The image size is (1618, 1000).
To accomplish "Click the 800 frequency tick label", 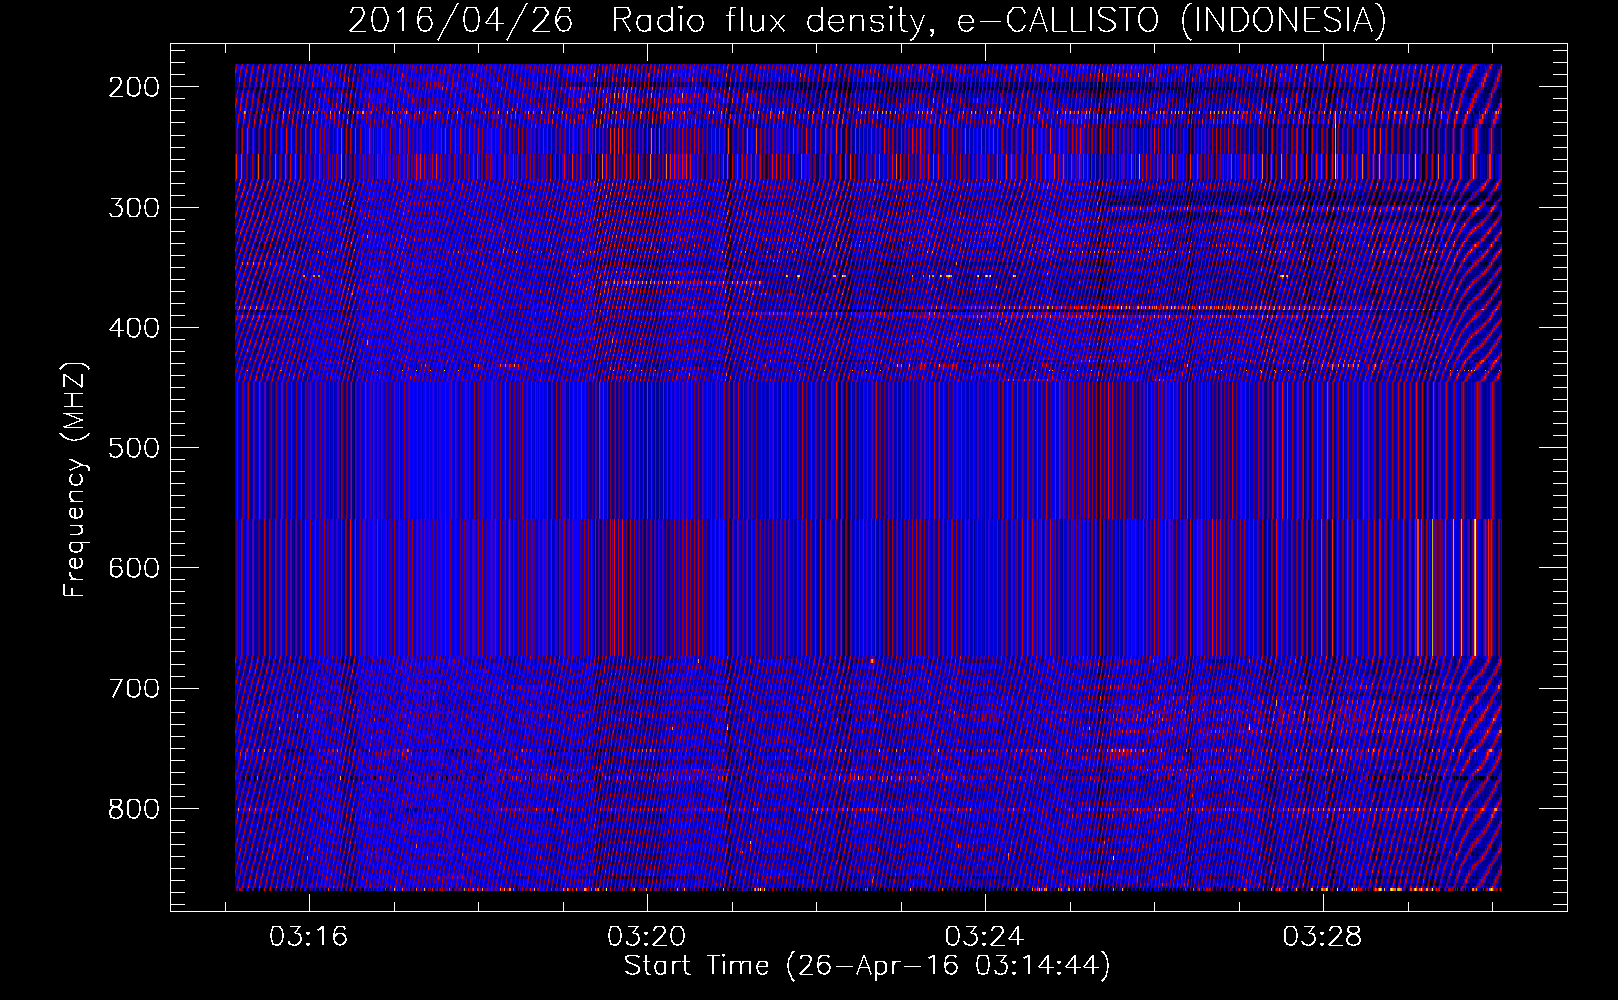I will [x=134, y=809].
